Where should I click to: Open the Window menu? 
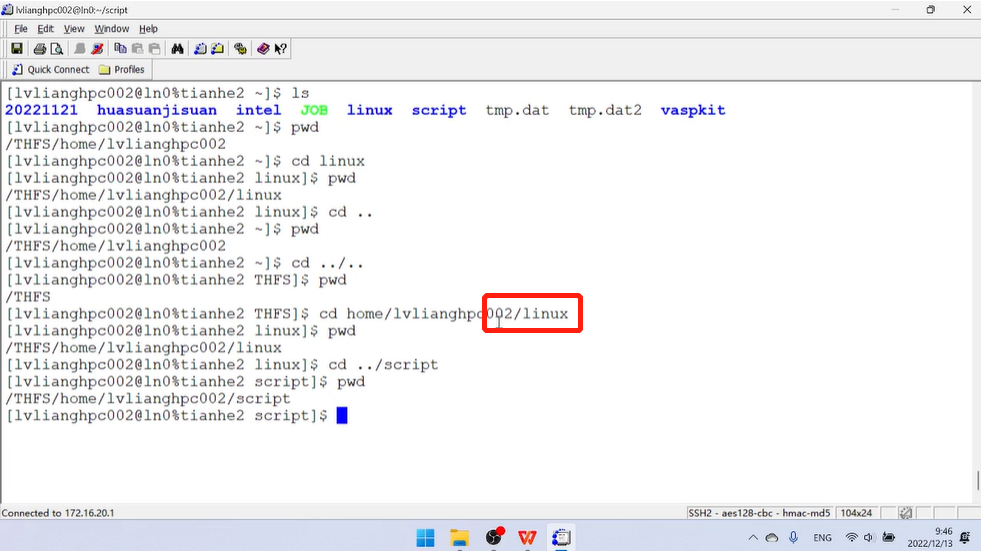pos(111,29)
